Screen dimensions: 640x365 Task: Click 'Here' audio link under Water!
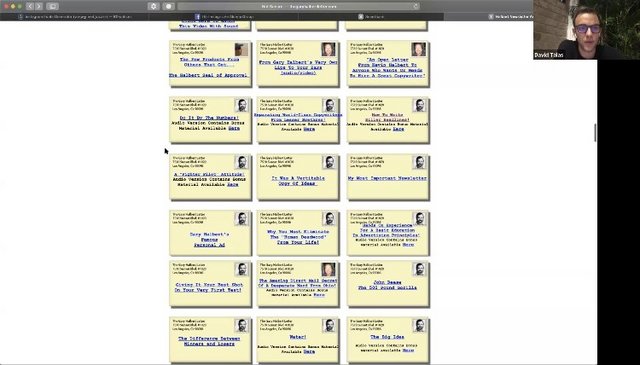(x=309, y=352)
